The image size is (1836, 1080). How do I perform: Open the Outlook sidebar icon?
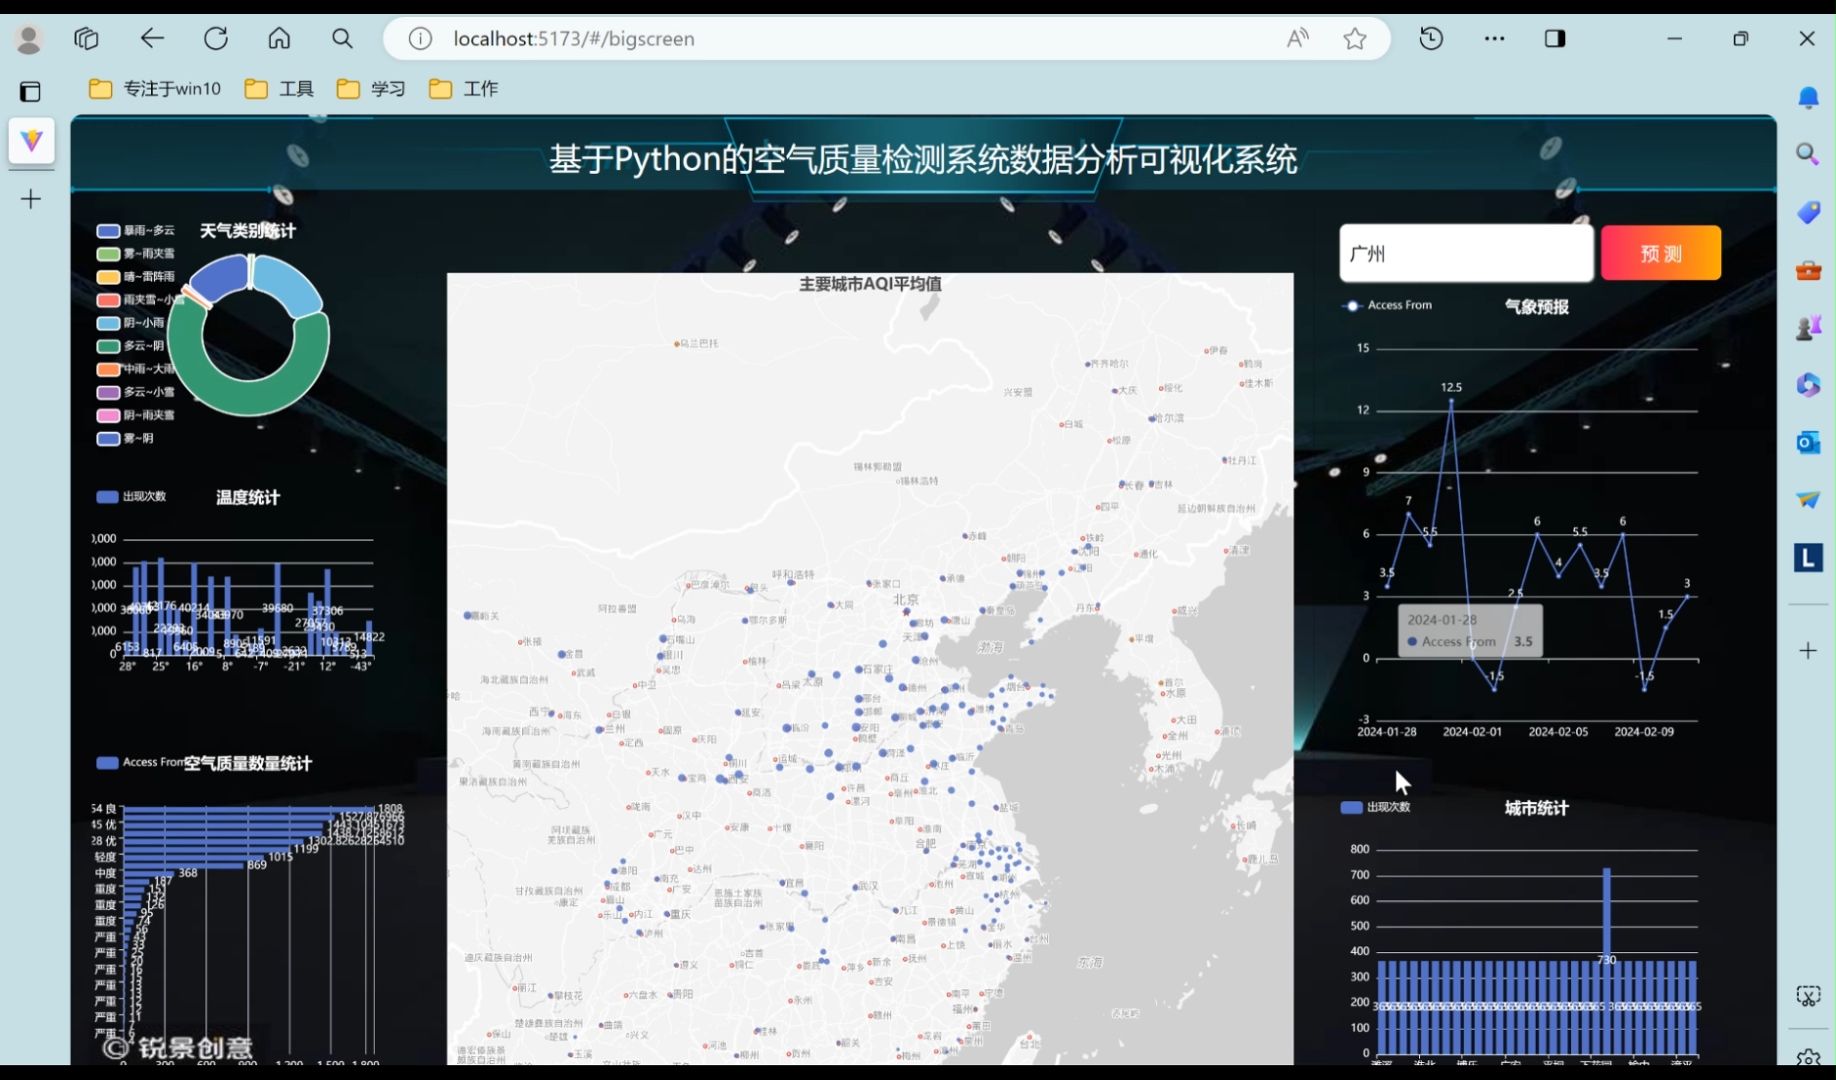tap(1807, 442)
